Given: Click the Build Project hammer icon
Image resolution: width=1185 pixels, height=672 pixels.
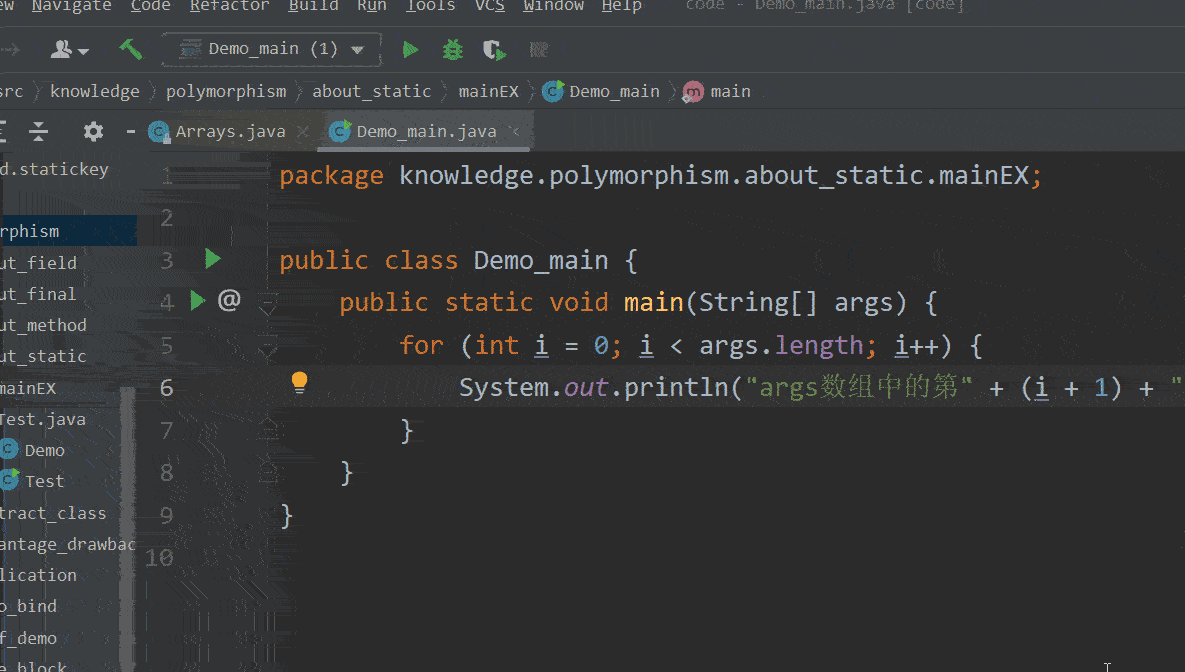Looking at the screenshot, I should coord(131,49).
